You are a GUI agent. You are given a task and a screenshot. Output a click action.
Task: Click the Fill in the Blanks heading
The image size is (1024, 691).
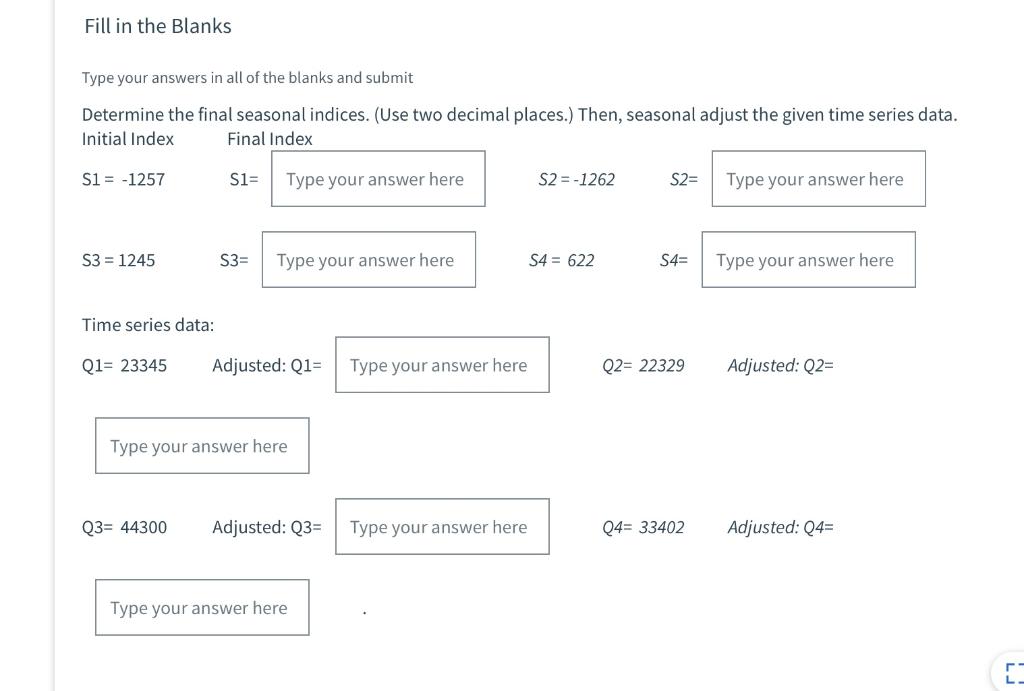157,26
